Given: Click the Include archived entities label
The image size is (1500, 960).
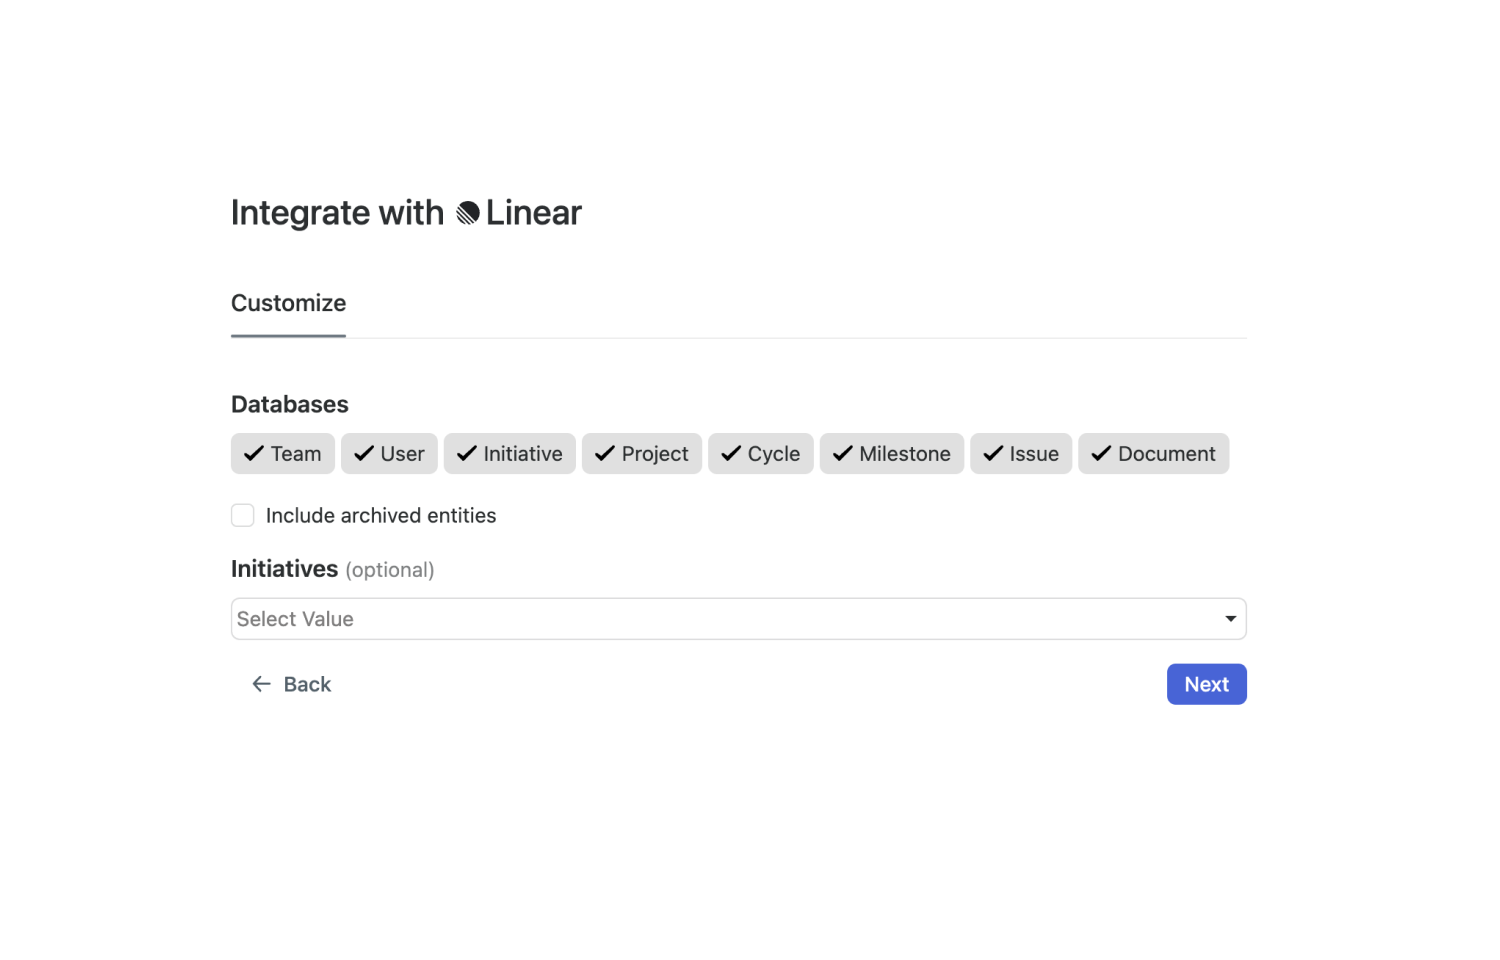Looking at the screenshot, I should point(381,516).
